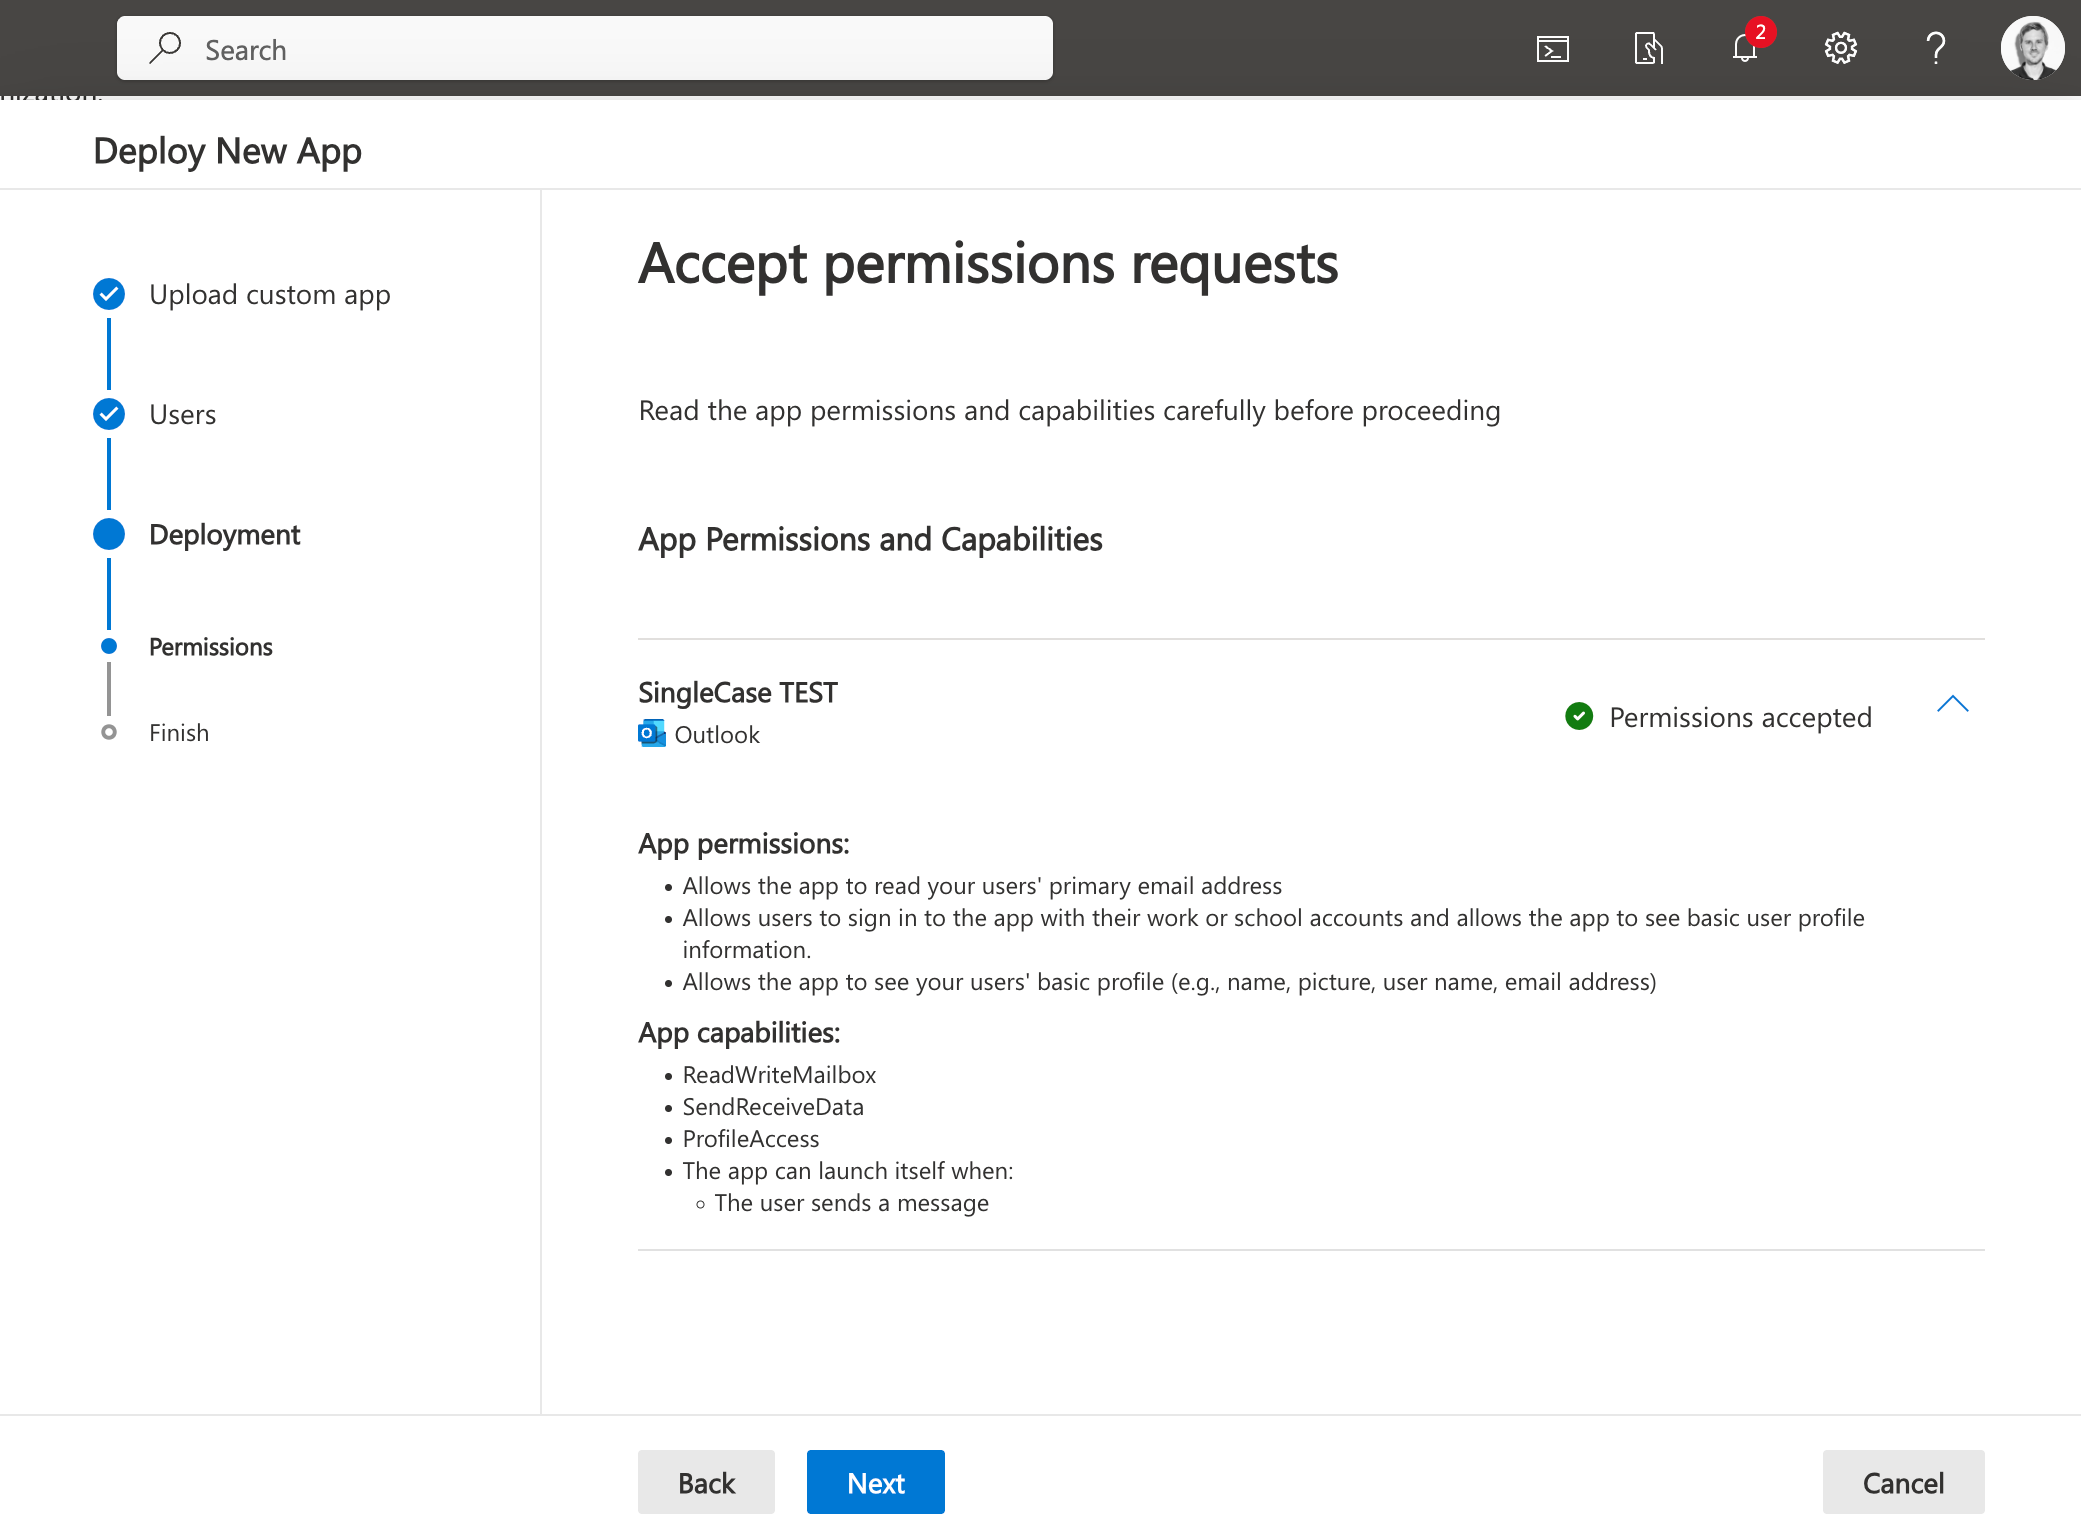The width and height of the screenshot is (2081, 1532).
Task: Click the users' basic profile permission line
Action: tap(1169, 982)
